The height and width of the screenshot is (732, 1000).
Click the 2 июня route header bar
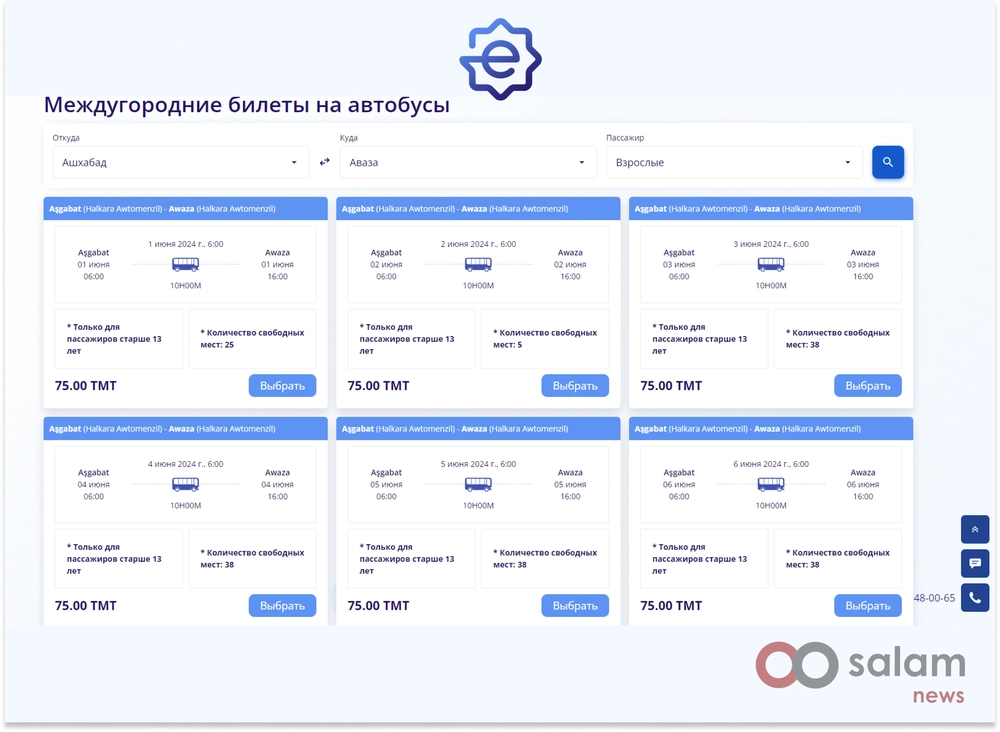(x=478, y=209)
